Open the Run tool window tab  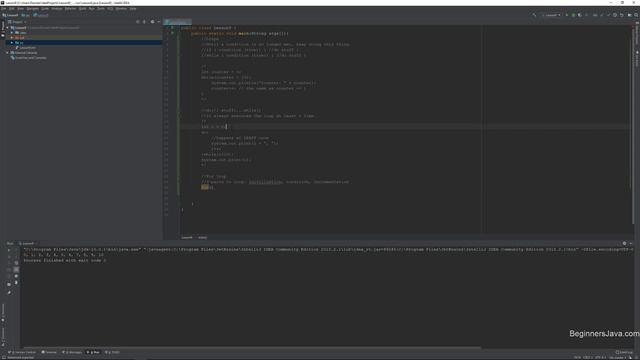click(94, 352)
